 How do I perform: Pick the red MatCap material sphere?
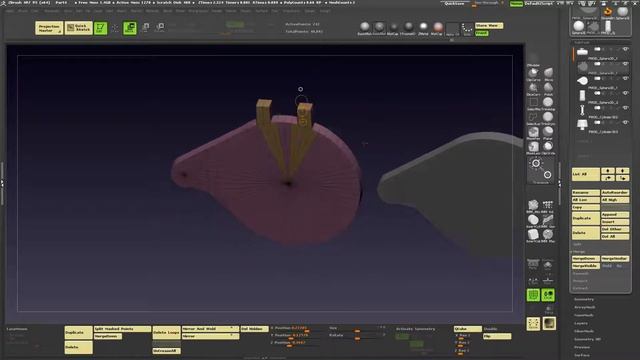(x=438, y=28)
